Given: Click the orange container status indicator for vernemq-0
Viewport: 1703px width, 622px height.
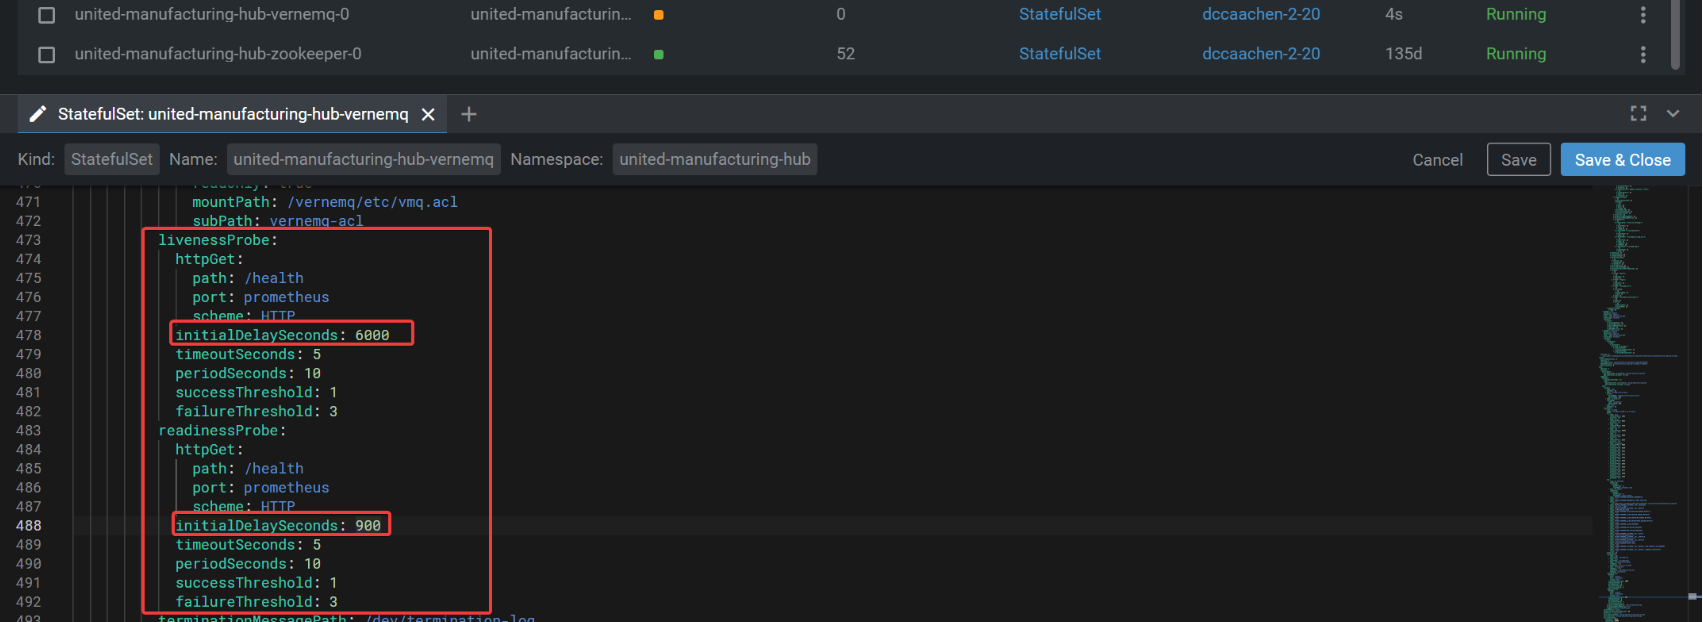Looking at the screenshot, I should (x=658, y=15).
